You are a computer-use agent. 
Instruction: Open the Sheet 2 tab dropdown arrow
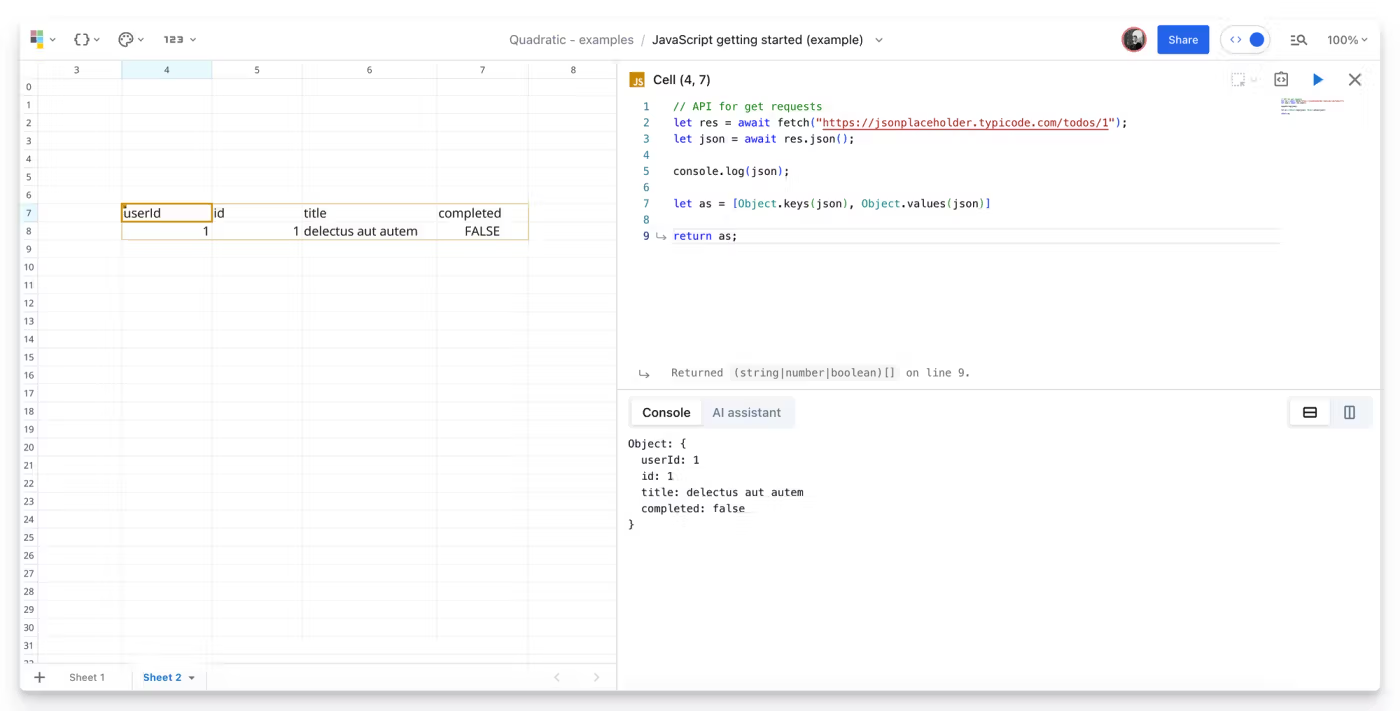click(192, 678)
